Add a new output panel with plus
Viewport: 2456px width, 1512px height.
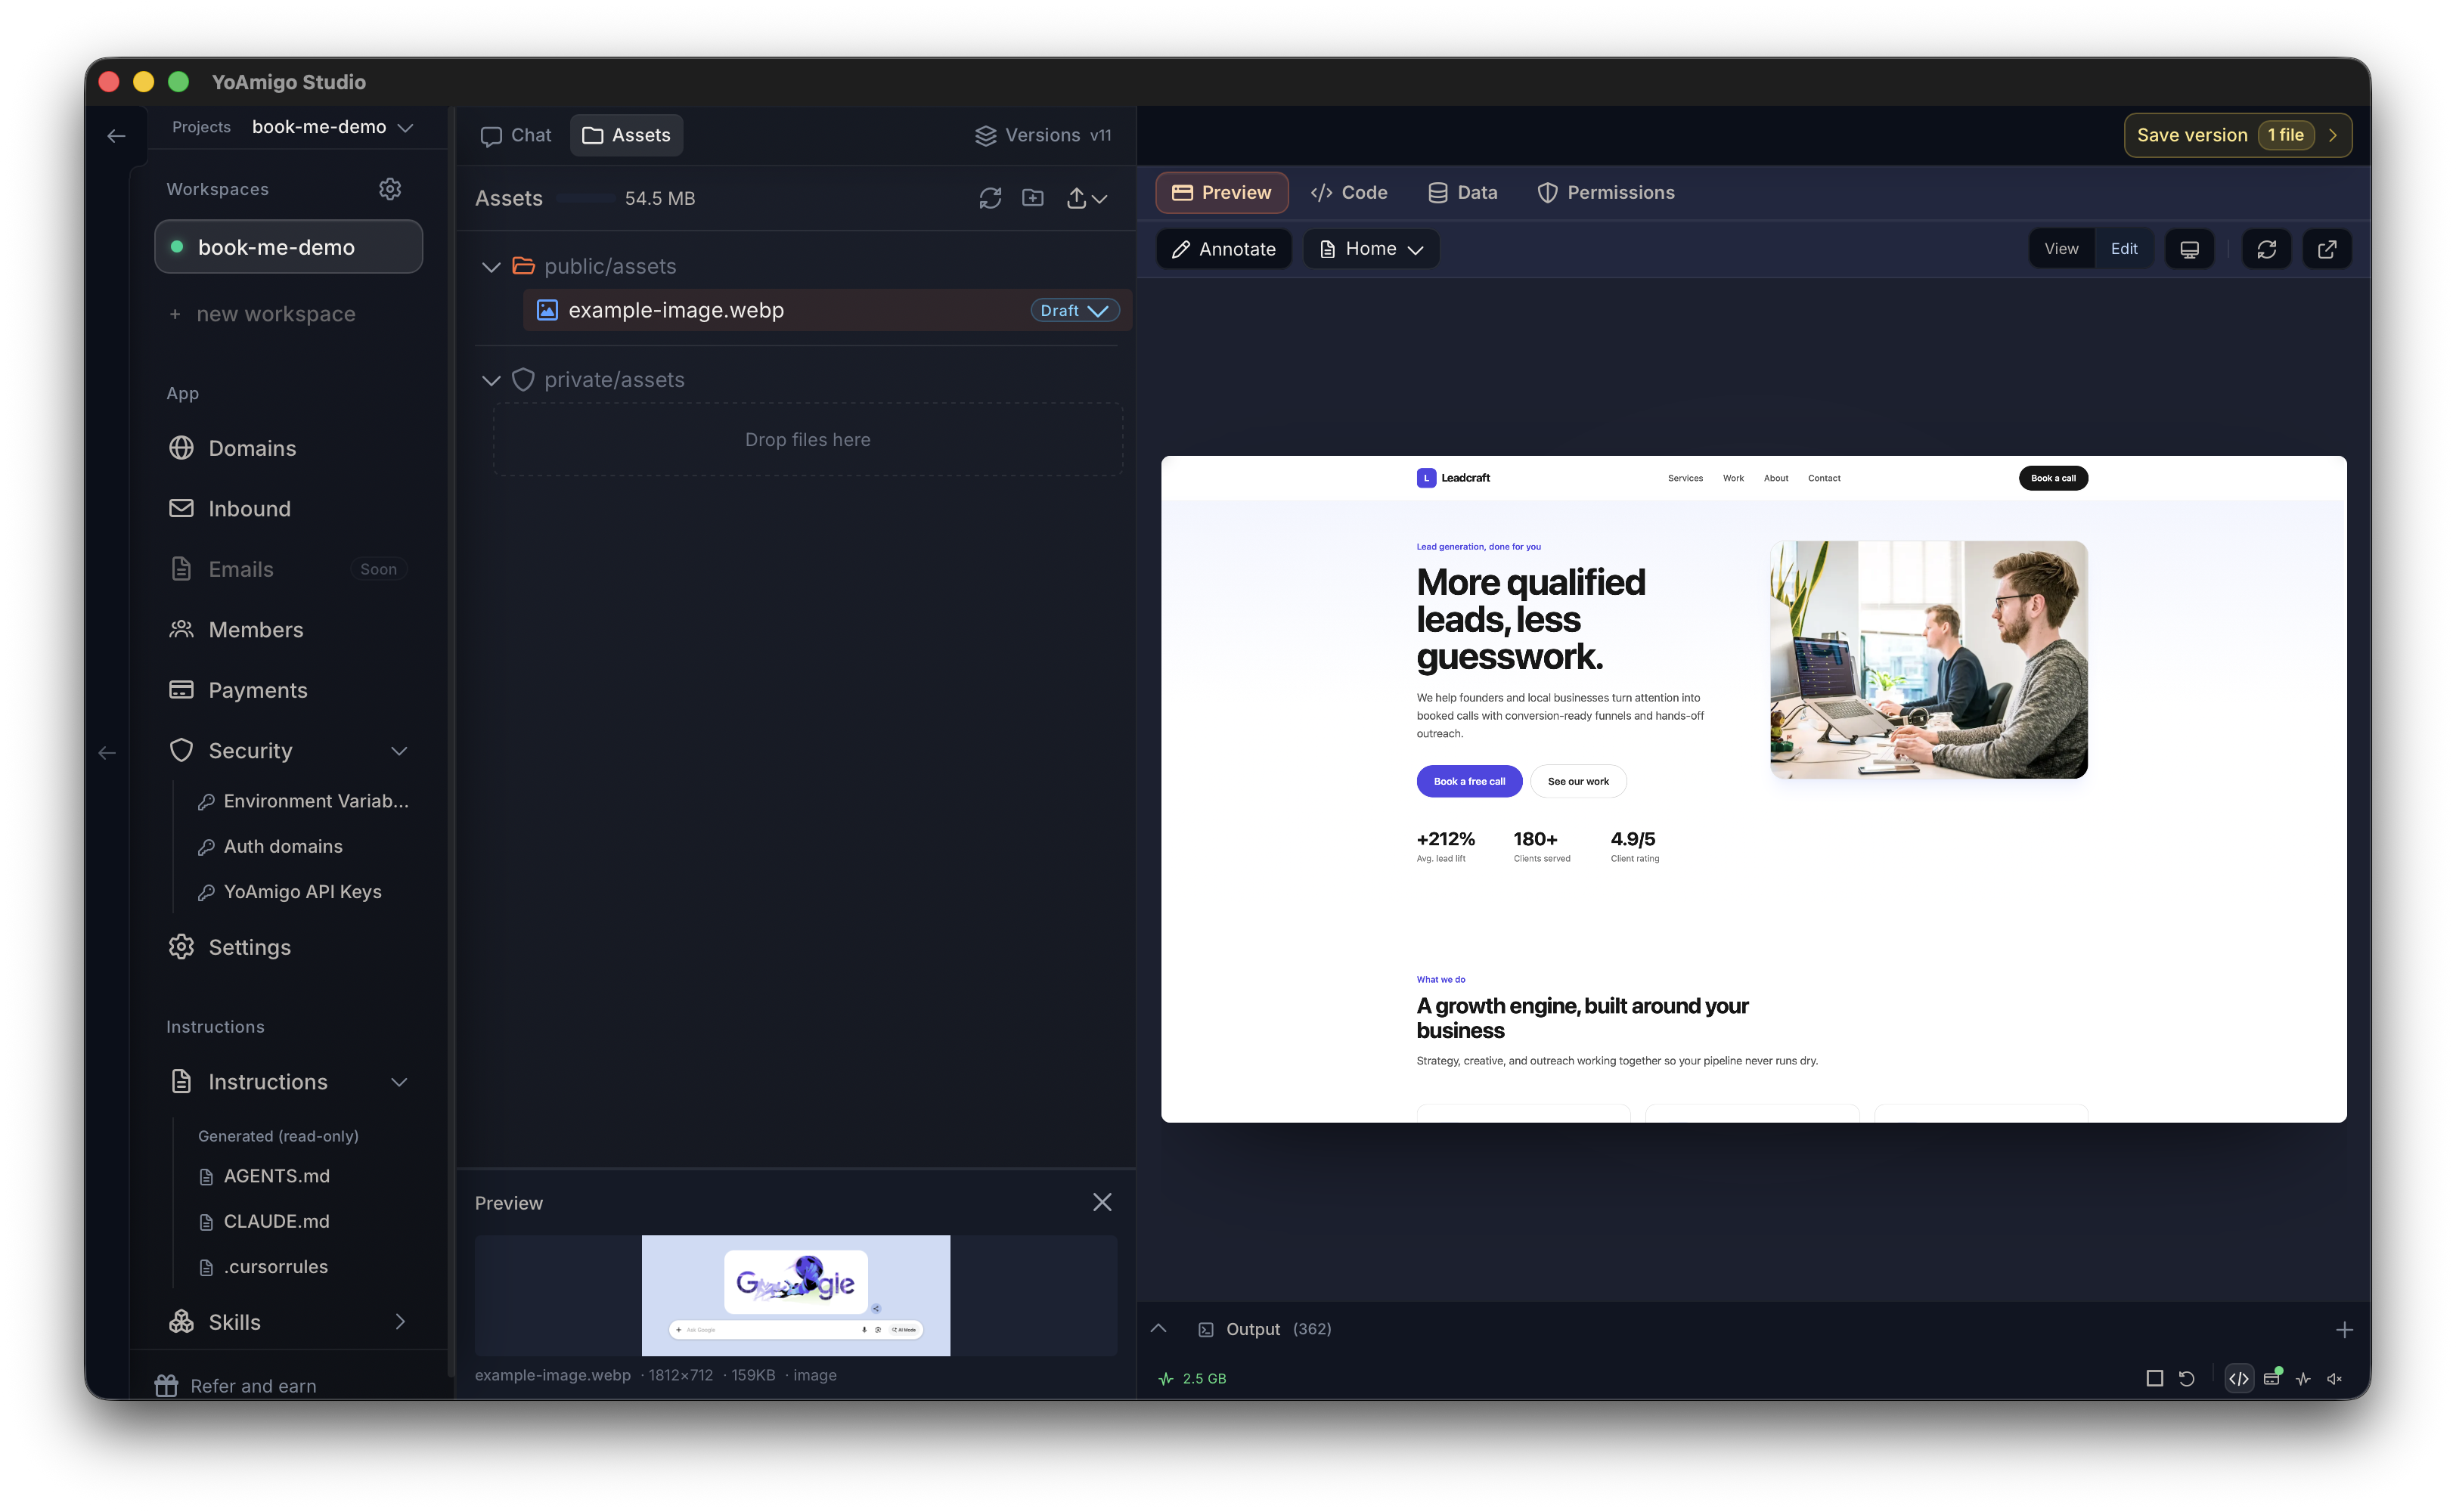(2344, 1329)
